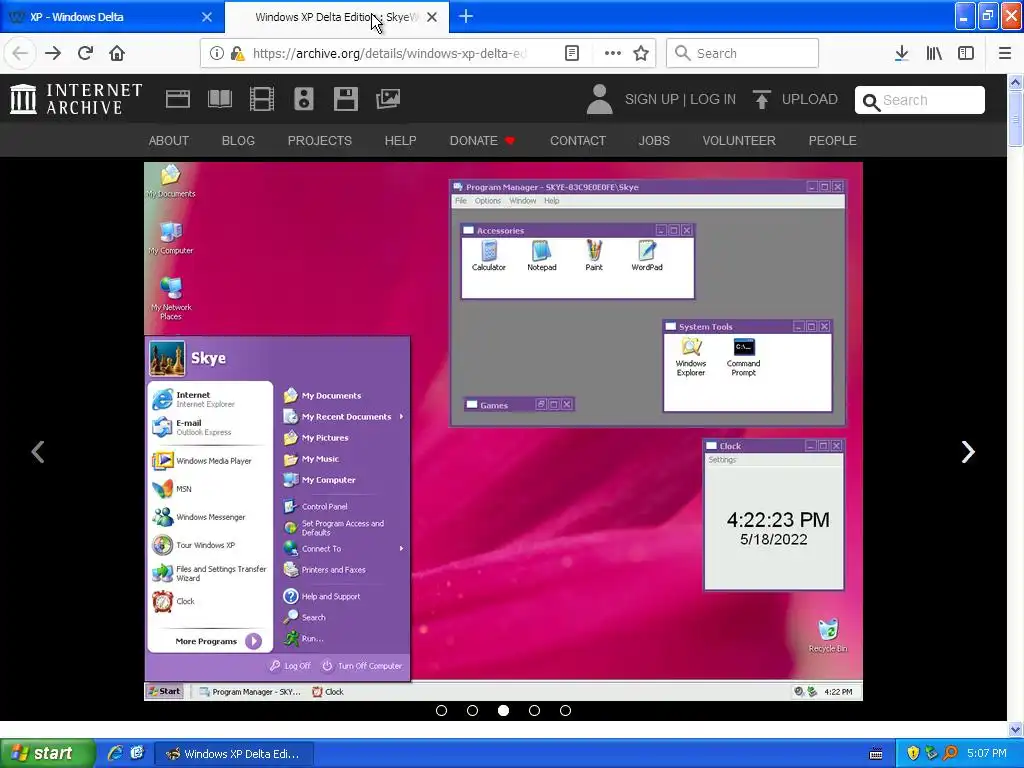The image size is (1024, 768).
Task: Select first carousel dot
Action: click(x=441, y=711)
